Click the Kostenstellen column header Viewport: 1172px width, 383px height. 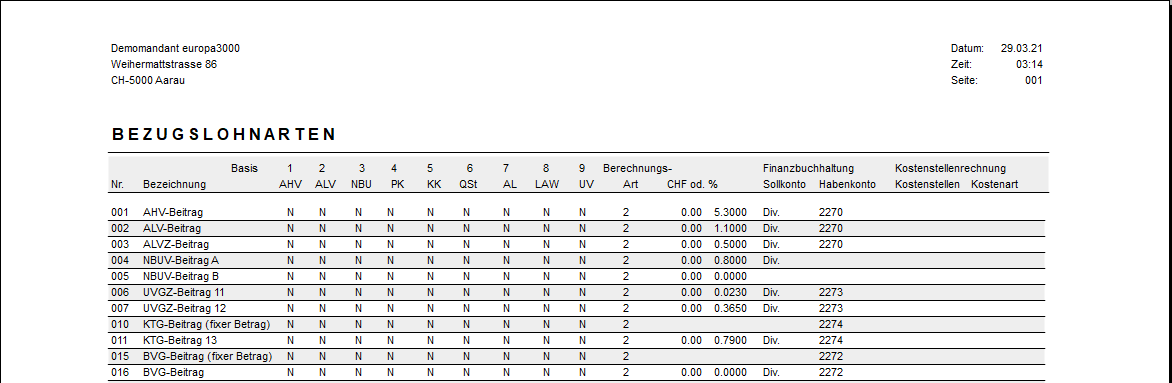click(927, 184)
